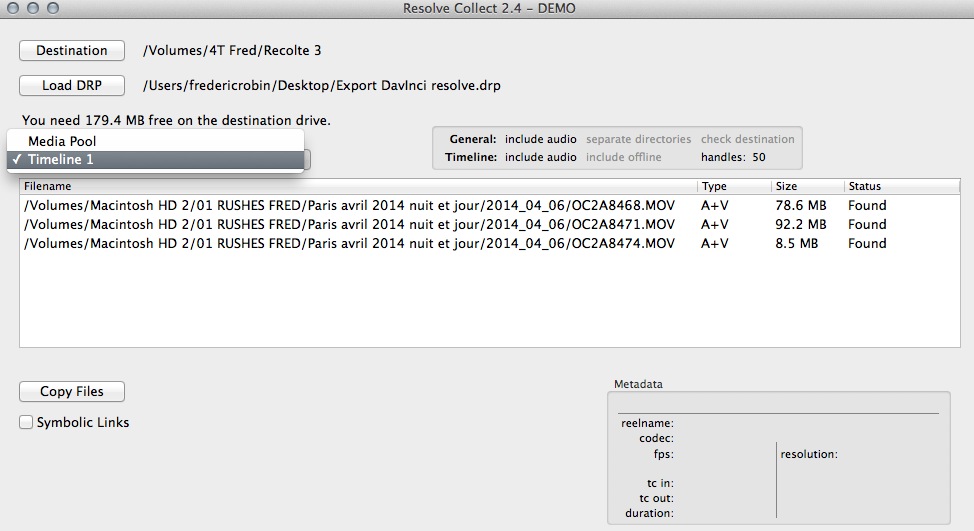
Task: Click the Destination button
Action: (72, 50)
